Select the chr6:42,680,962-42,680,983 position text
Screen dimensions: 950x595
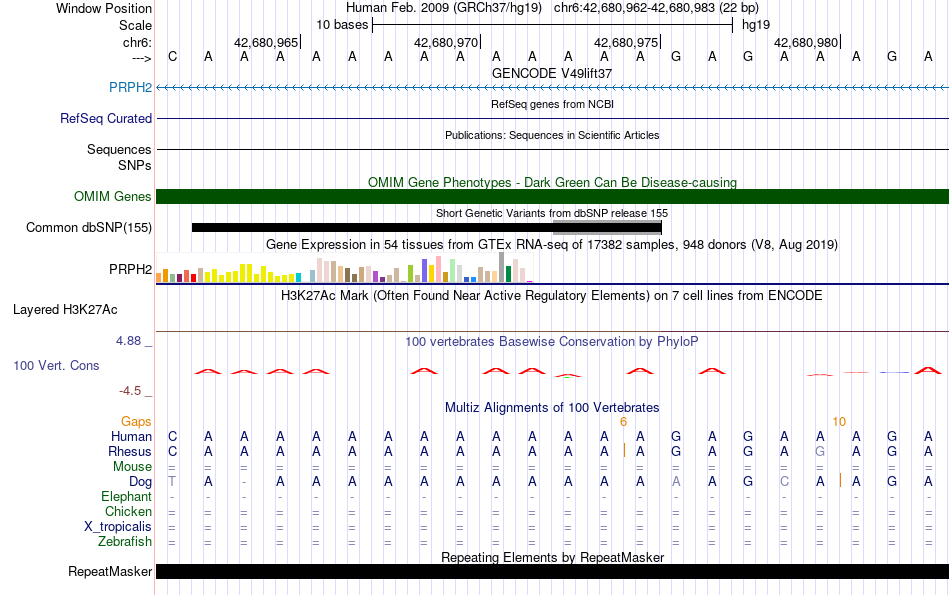click(x=656, y=8)
